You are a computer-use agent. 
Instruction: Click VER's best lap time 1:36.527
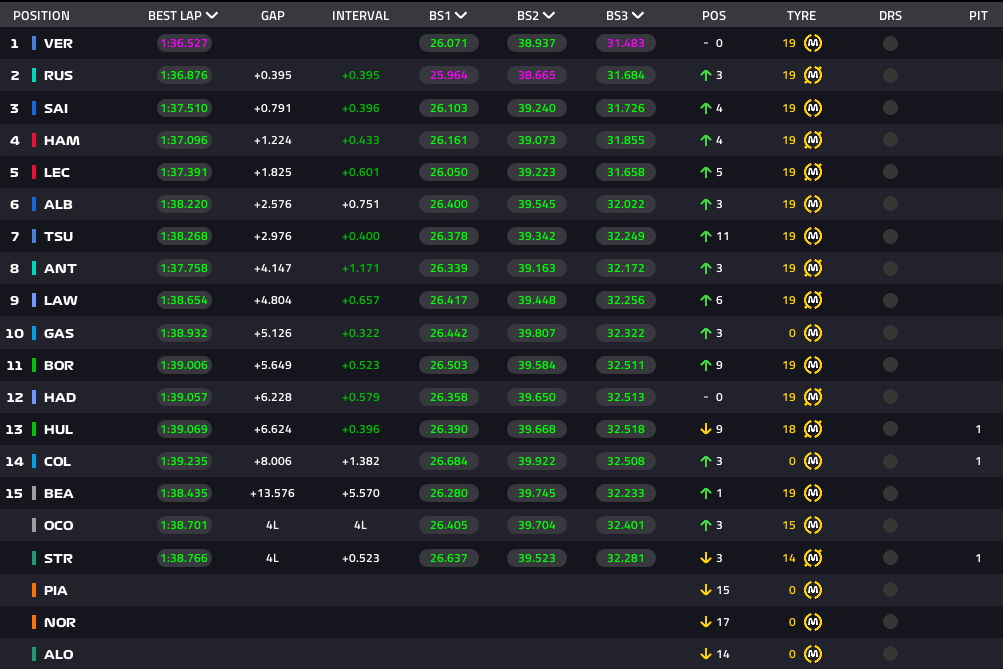(183, 43)
